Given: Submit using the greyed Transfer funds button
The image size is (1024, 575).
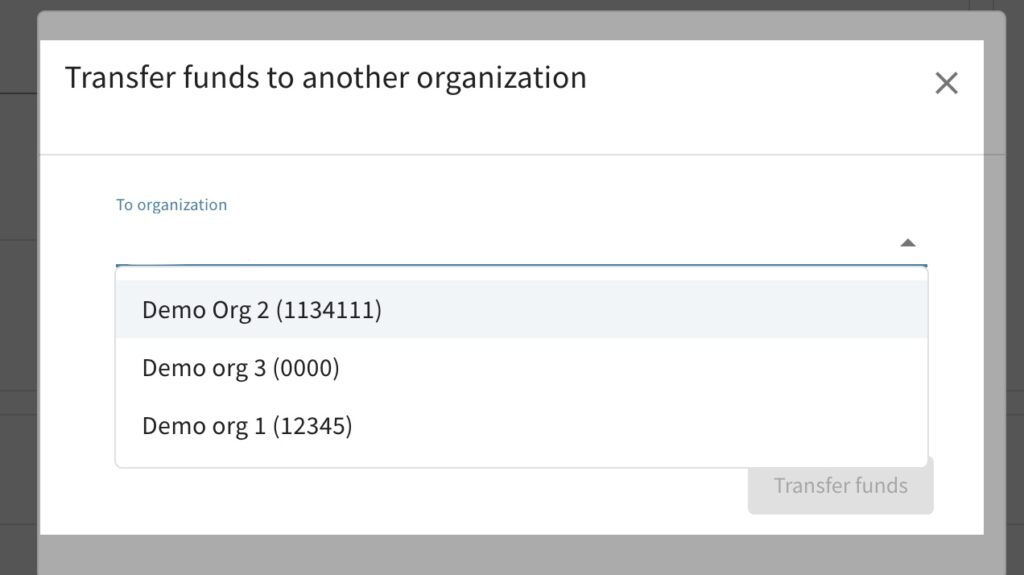Looking at the screenshot, I should pos(840,486).
